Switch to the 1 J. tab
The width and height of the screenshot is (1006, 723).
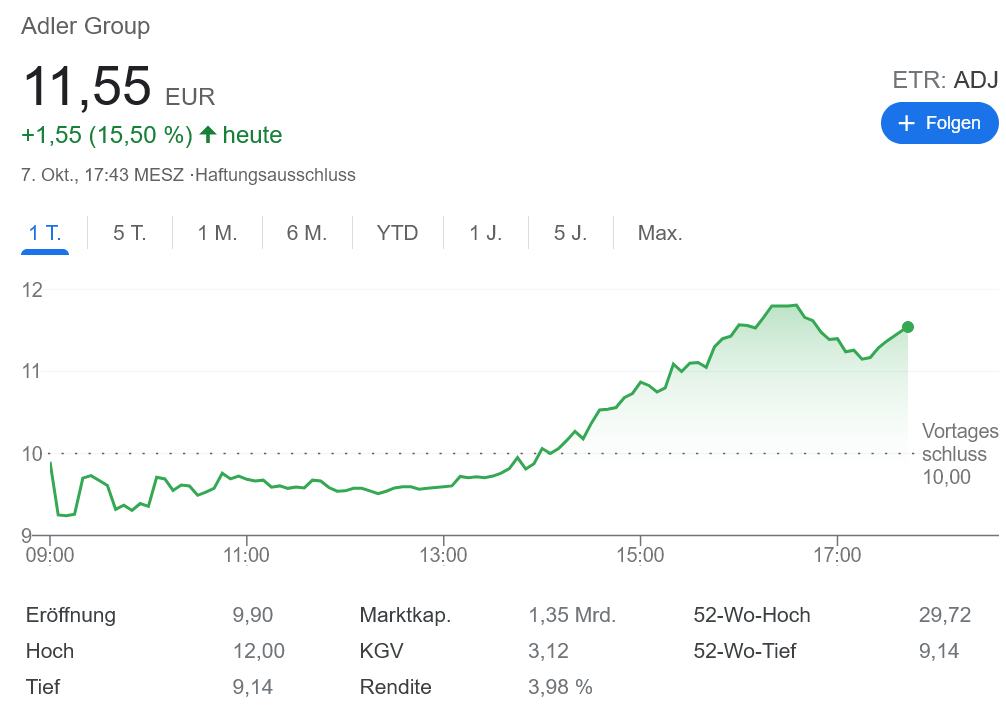pyautogui.click(x=486, y=234)
